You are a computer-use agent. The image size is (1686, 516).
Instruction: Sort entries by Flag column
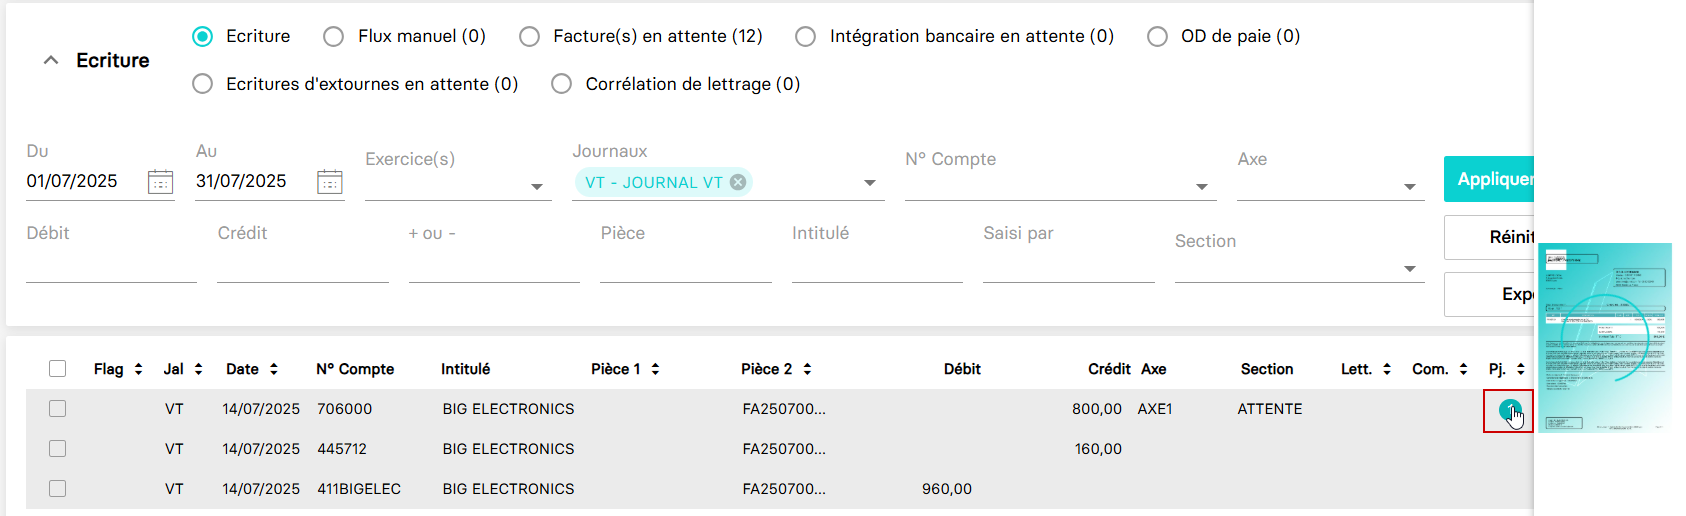click(x=138, y=369)
